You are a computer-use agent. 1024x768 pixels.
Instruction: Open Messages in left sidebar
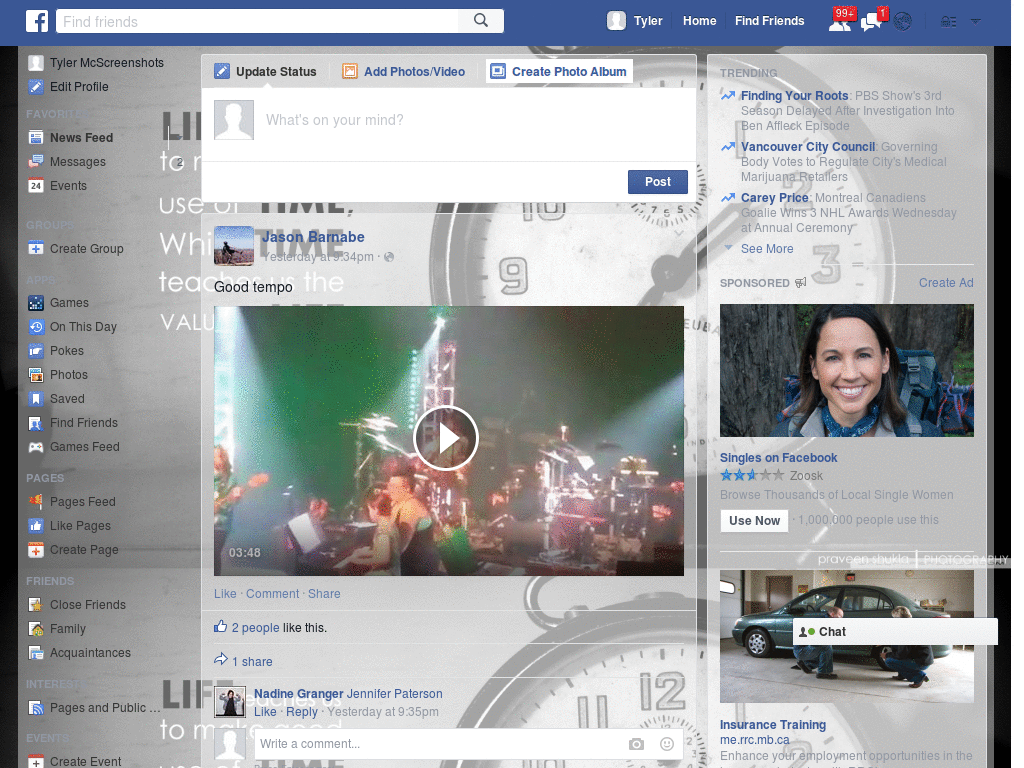point(78,162)
